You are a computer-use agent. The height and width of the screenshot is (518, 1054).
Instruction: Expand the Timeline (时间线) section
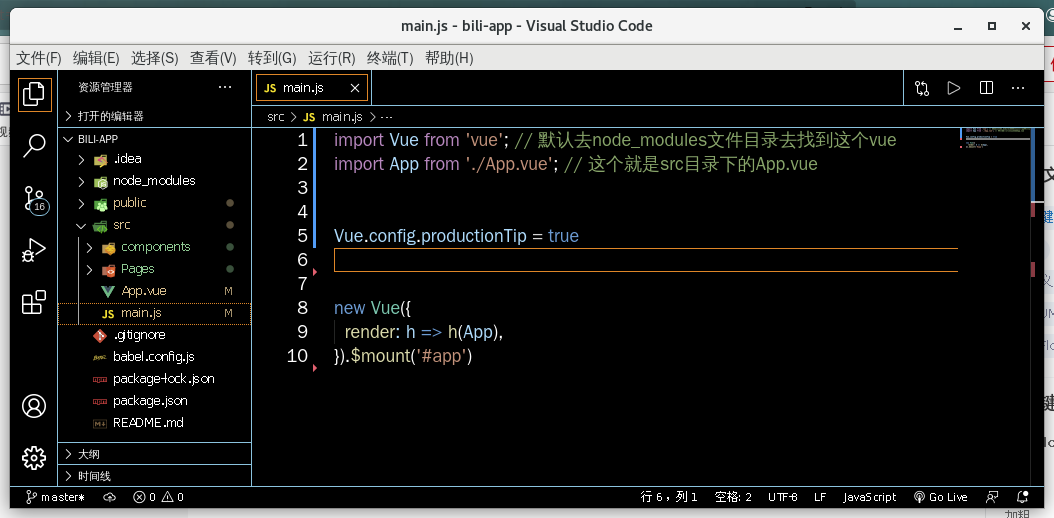tap(155, 476)
